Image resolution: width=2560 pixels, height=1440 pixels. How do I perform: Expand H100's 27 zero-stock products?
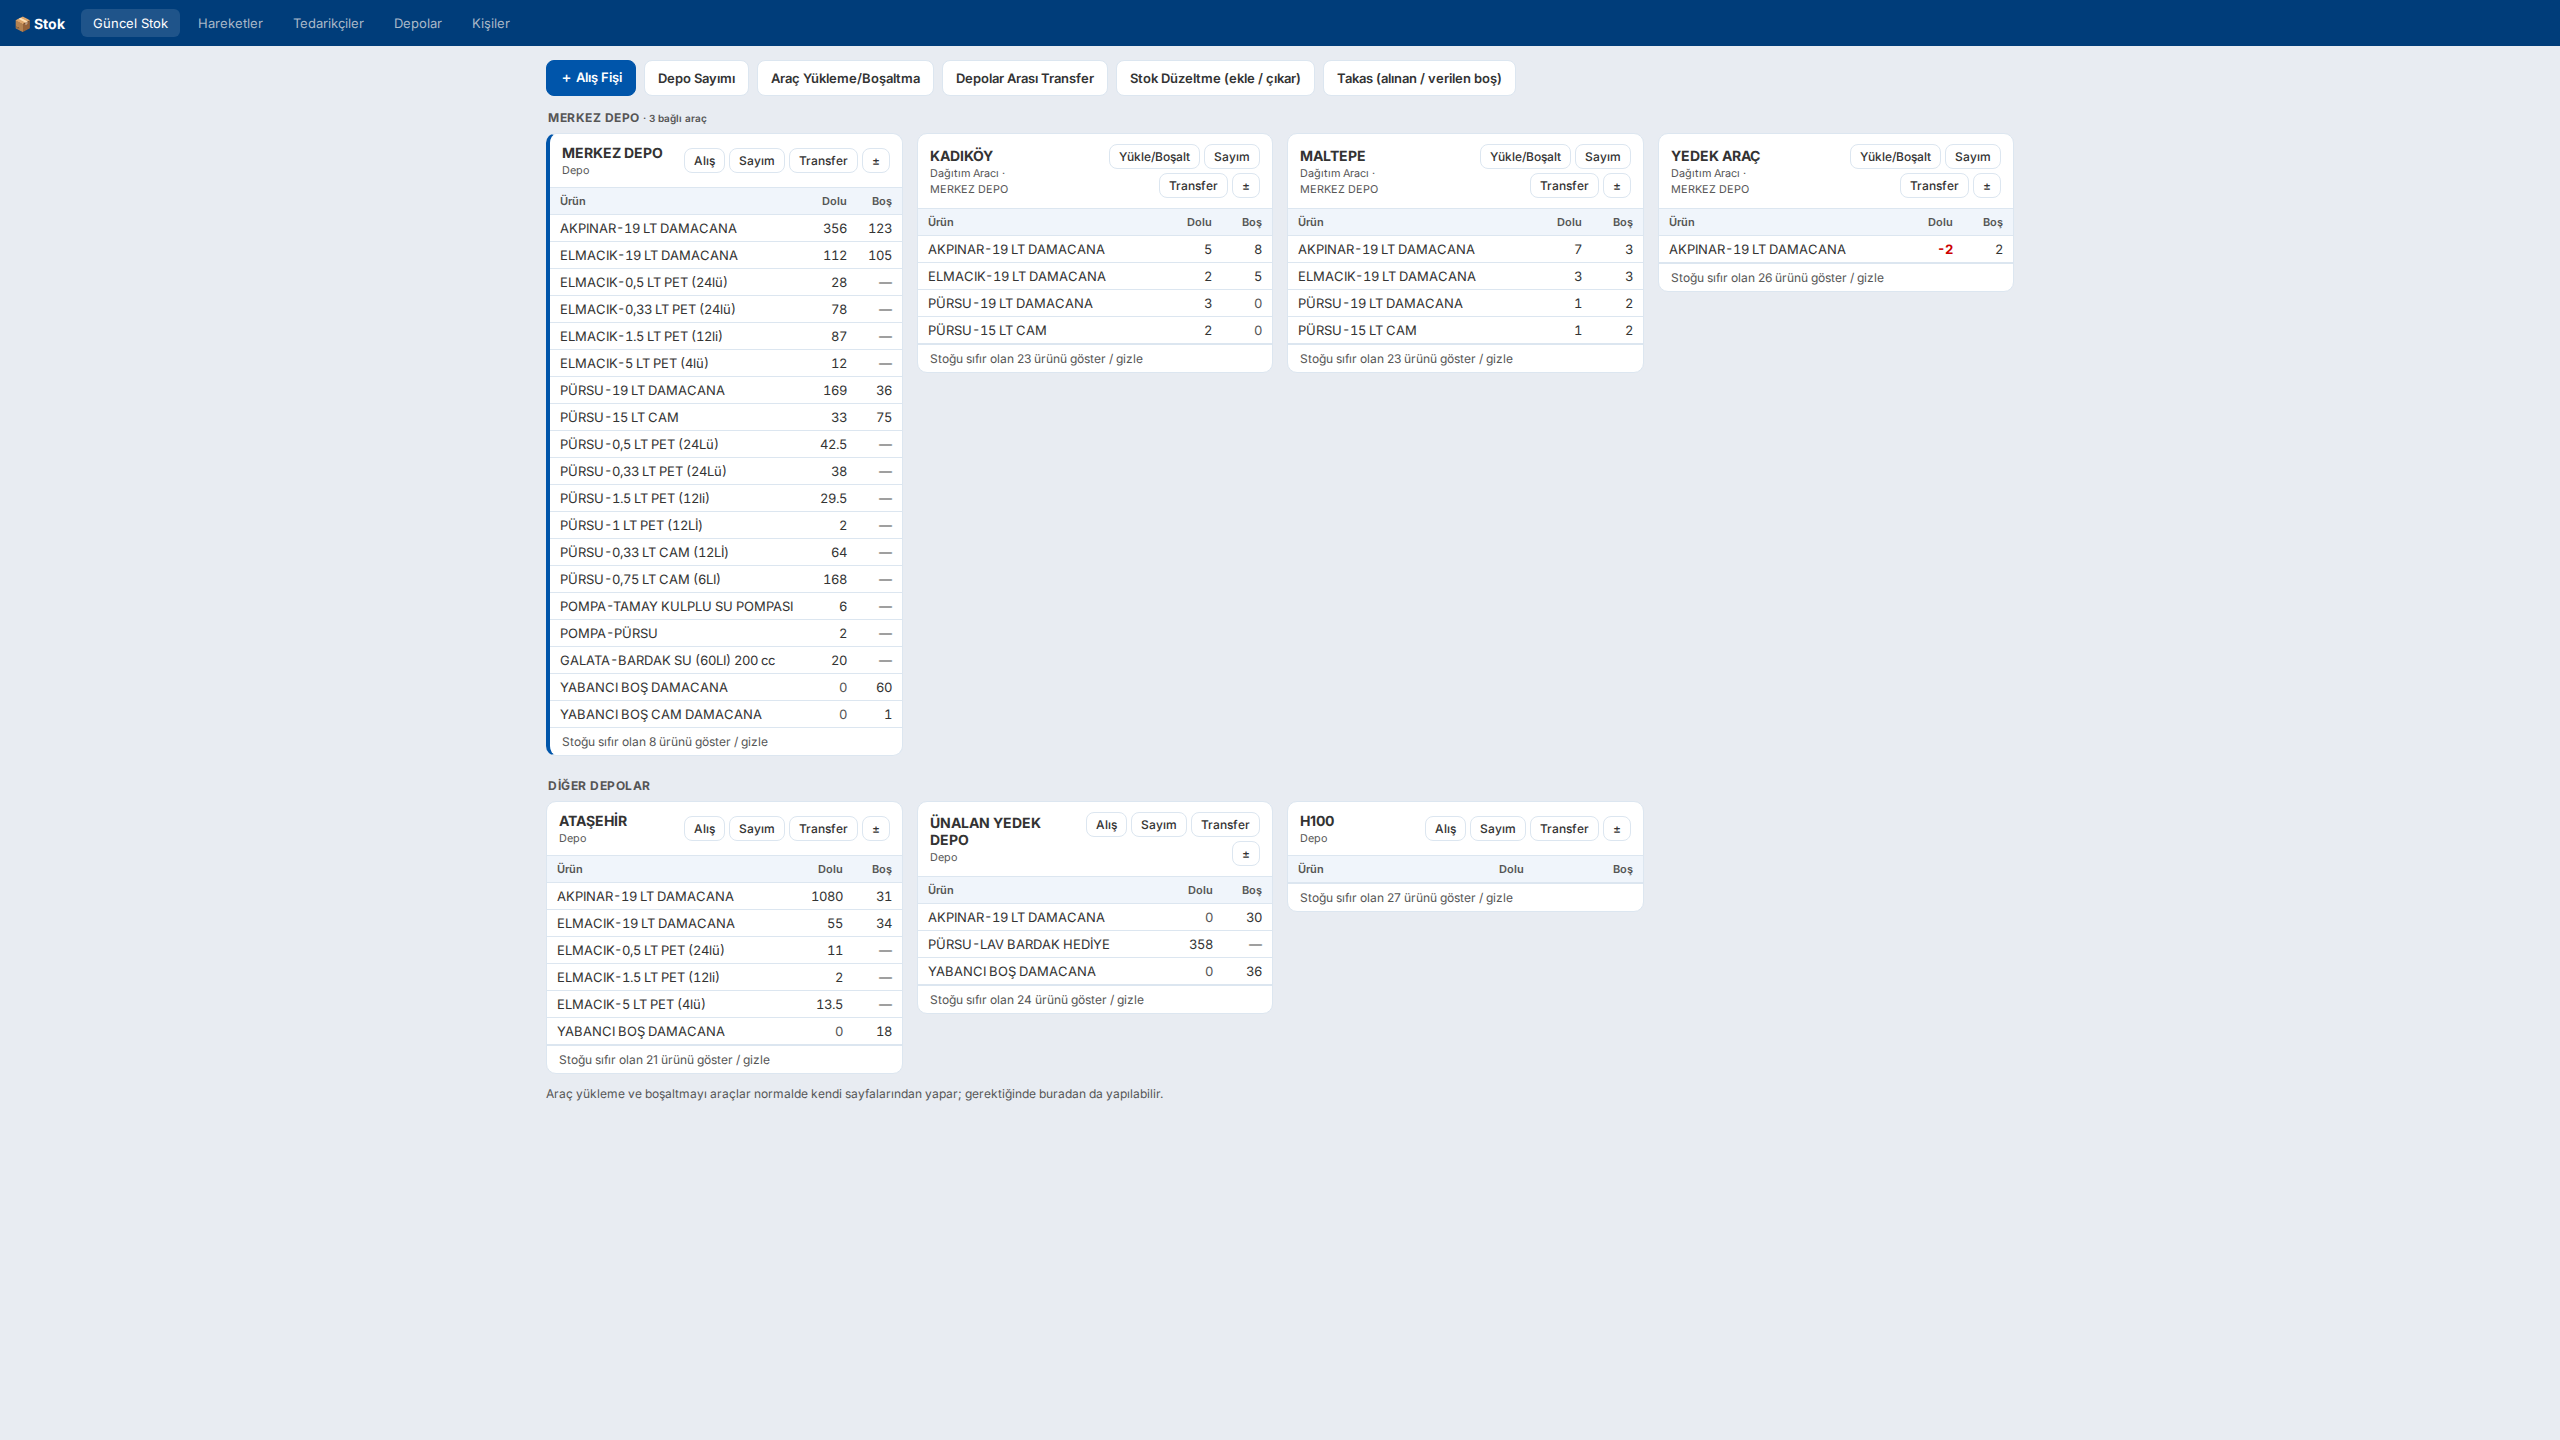pos(1406,898)
